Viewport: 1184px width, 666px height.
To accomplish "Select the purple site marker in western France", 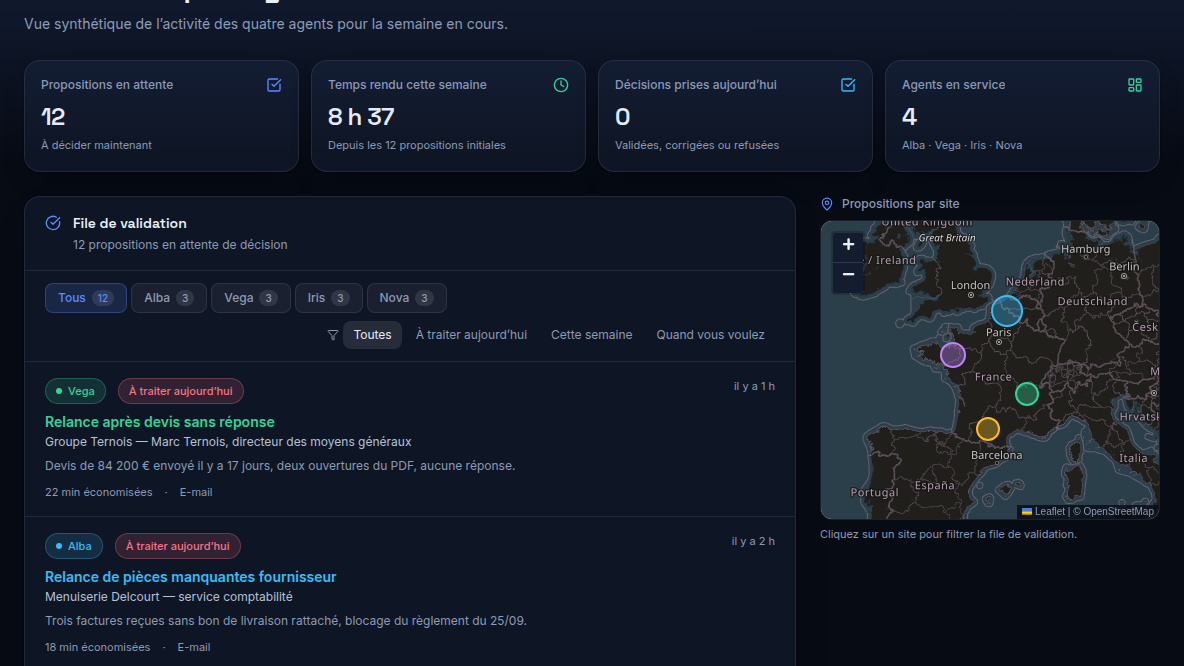I will [953, 354].
